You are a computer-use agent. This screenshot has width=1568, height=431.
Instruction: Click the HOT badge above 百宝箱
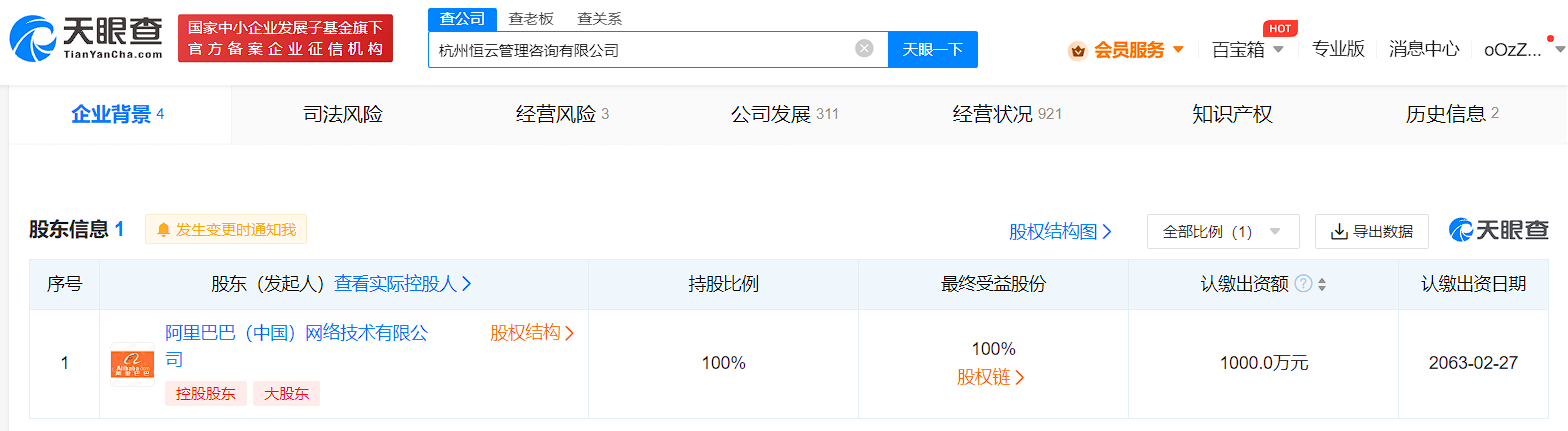(1280, 28)
